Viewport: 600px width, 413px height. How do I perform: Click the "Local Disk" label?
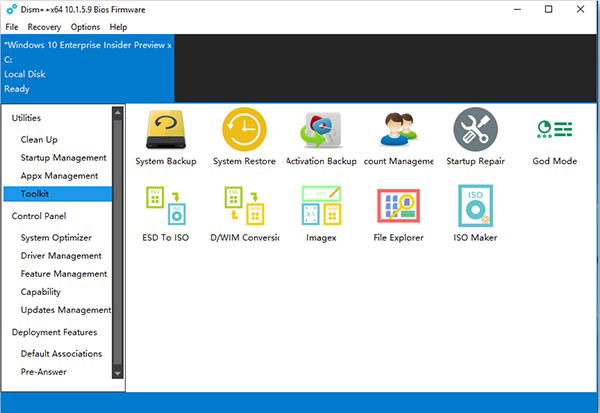click(25, 74)
